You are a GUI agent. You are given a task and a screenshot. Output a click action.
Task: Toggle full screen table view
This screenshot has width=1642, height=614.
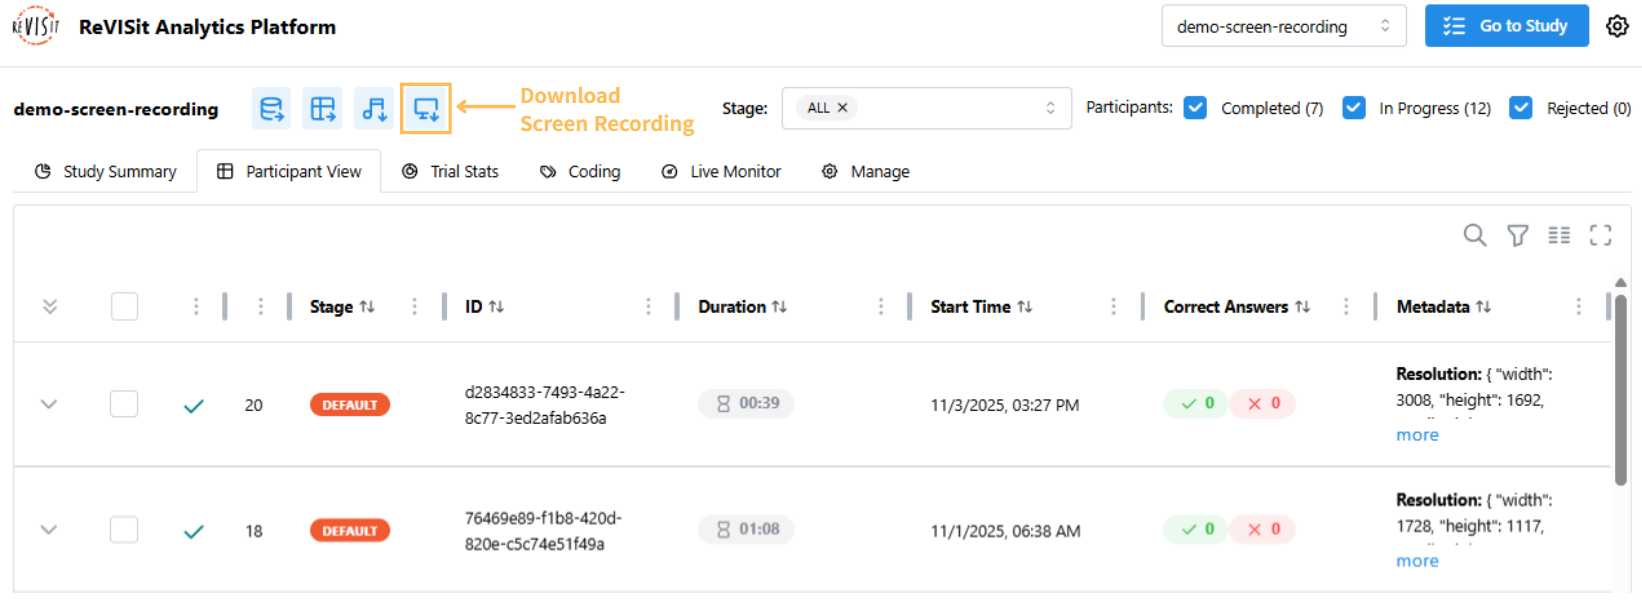click(x=1601, y=235)
